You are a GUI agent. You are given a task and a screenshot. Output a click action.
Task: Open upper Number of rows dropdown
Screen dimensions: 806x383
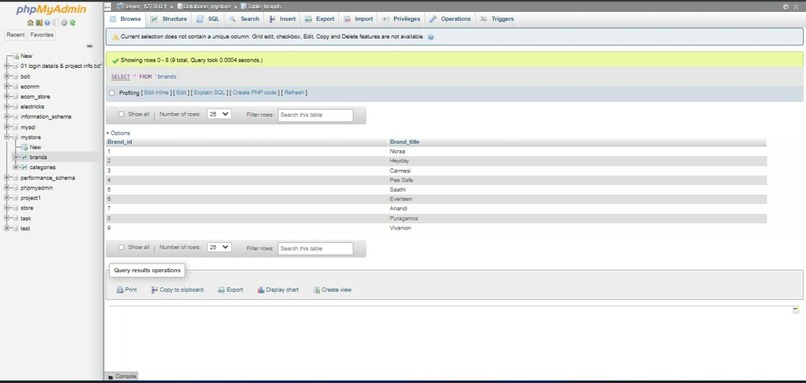tap(219, 114)
